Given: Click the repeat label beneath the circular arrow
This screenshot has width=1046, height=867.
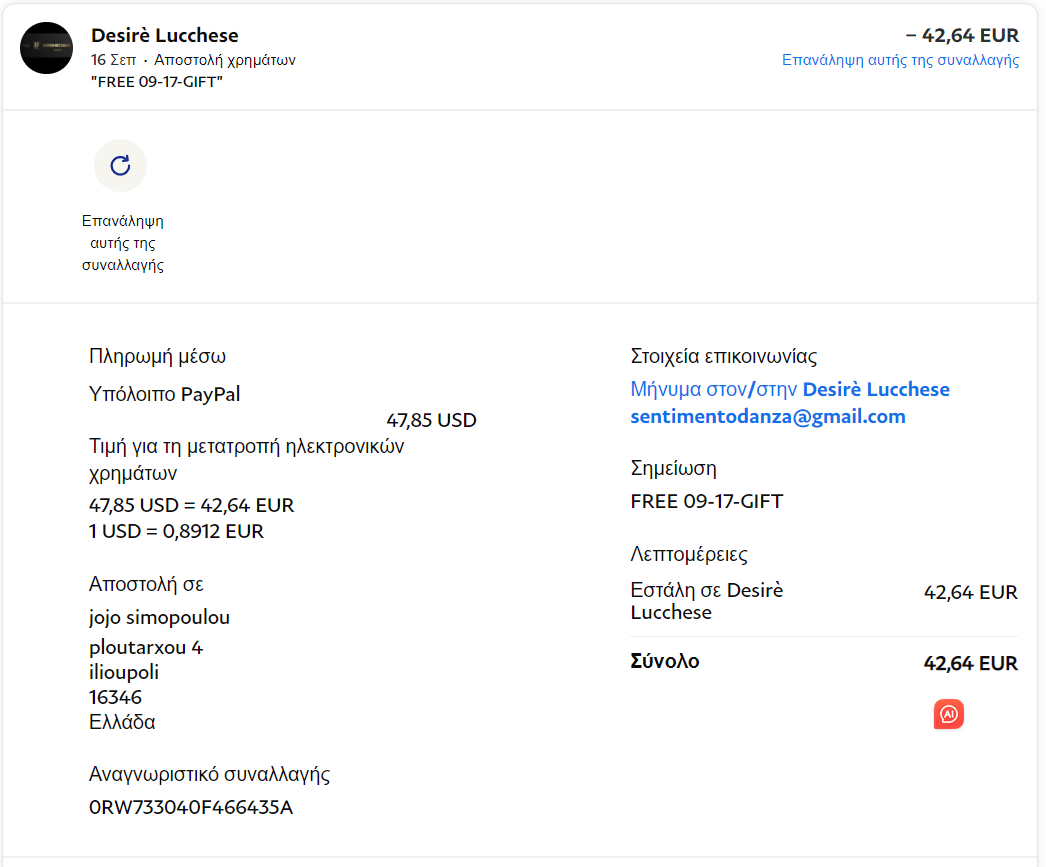Looking at the screenshot, I should coord(122,243).
